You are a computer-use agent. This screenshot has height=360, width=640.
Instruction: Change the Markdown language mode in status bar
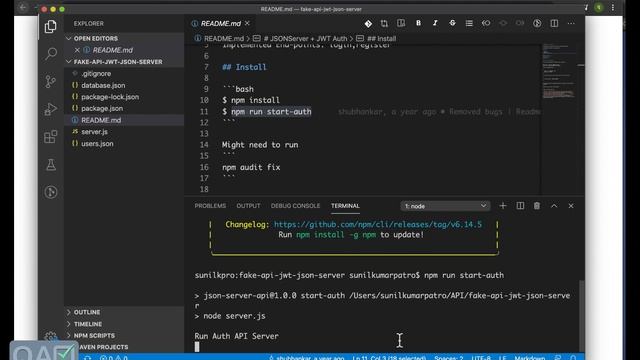529,357
